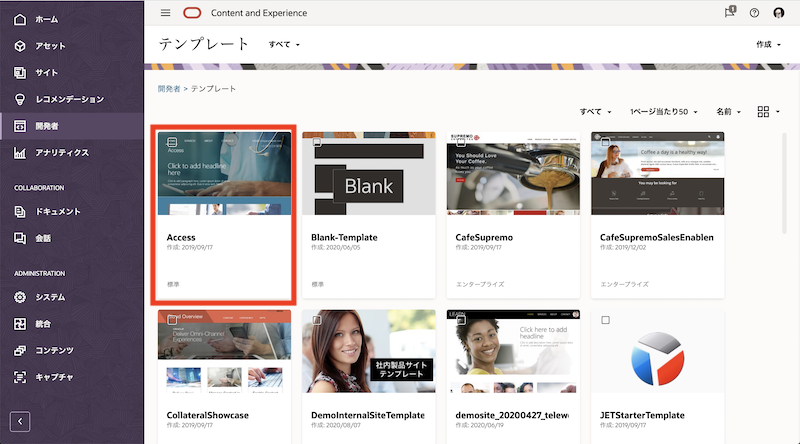
Task: Click the Oracle logo icon
Action: pyautogui.click(x=192, y=13)
